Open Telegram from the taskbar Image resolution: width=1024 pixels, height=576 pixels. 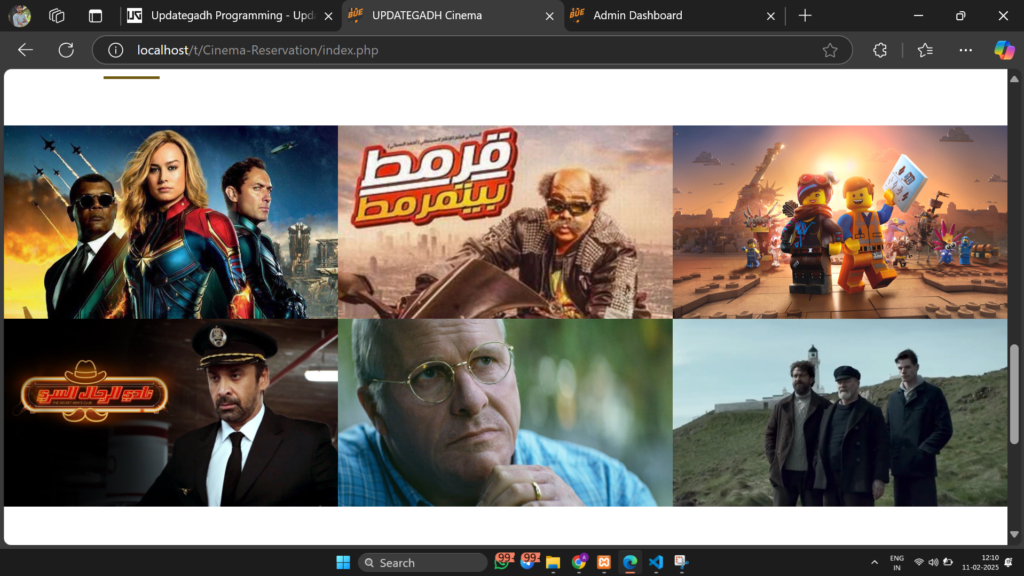(528, 562)
